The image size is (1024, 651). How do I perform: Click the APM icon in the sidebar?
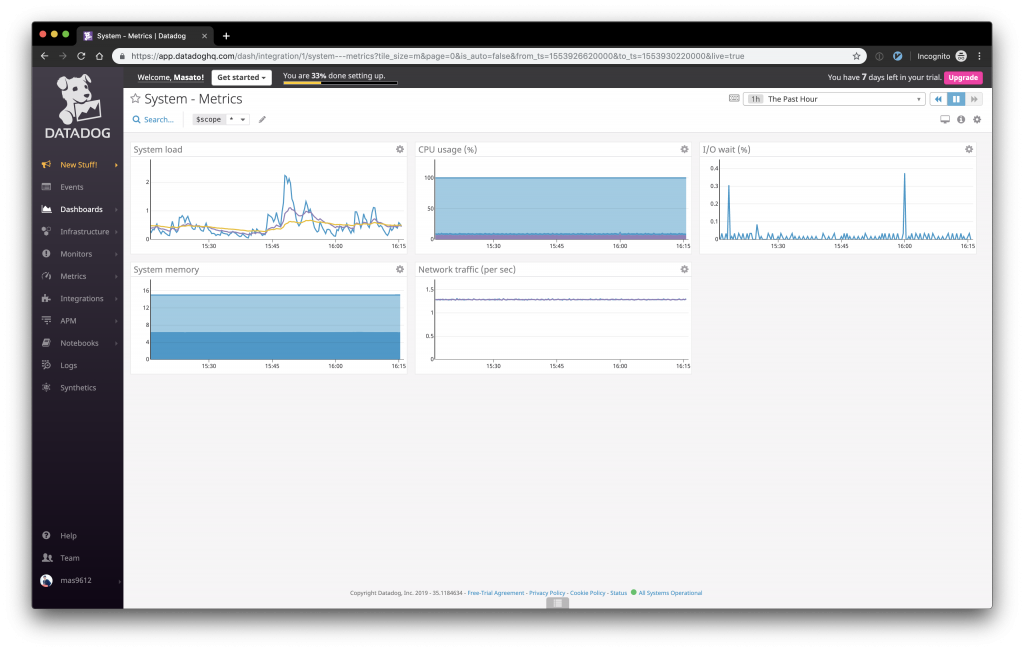coord(46,321)
